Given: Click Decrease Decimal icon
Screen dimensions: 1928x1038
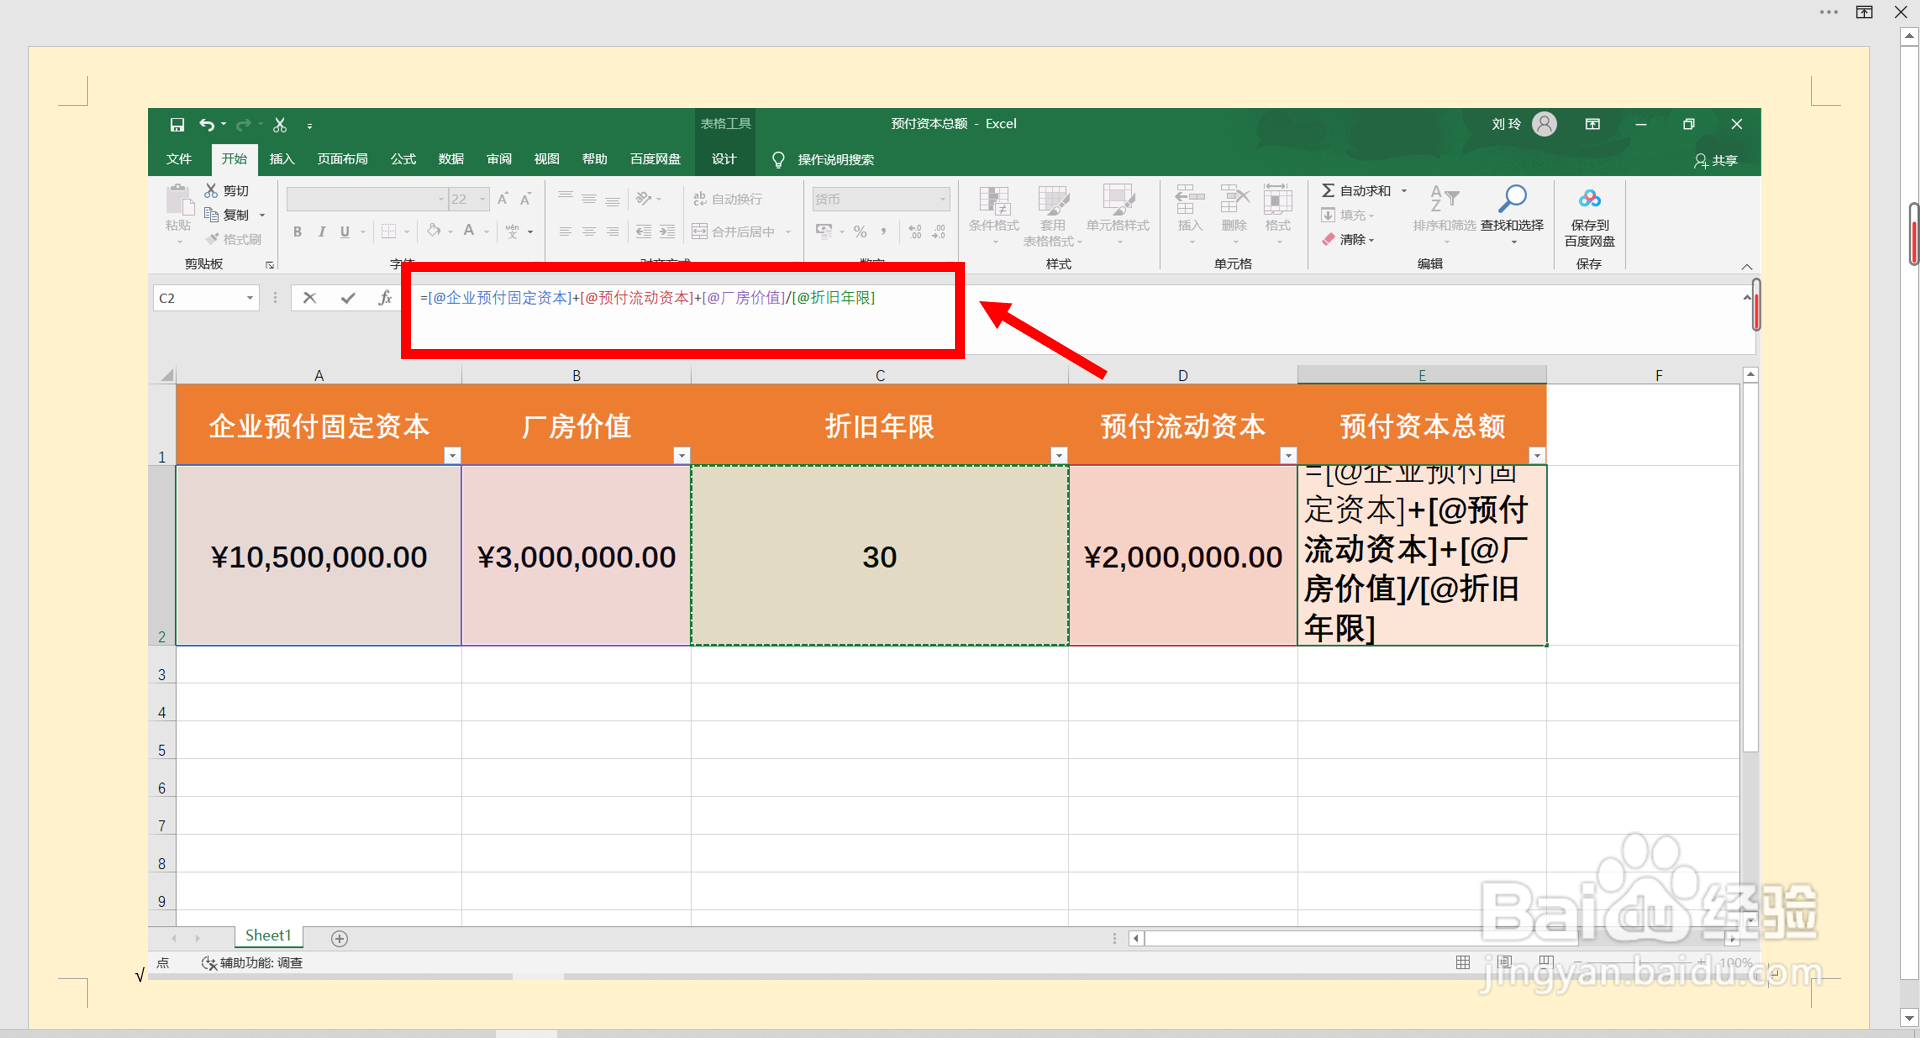Looking at the screenshot, I should point(939,231).
